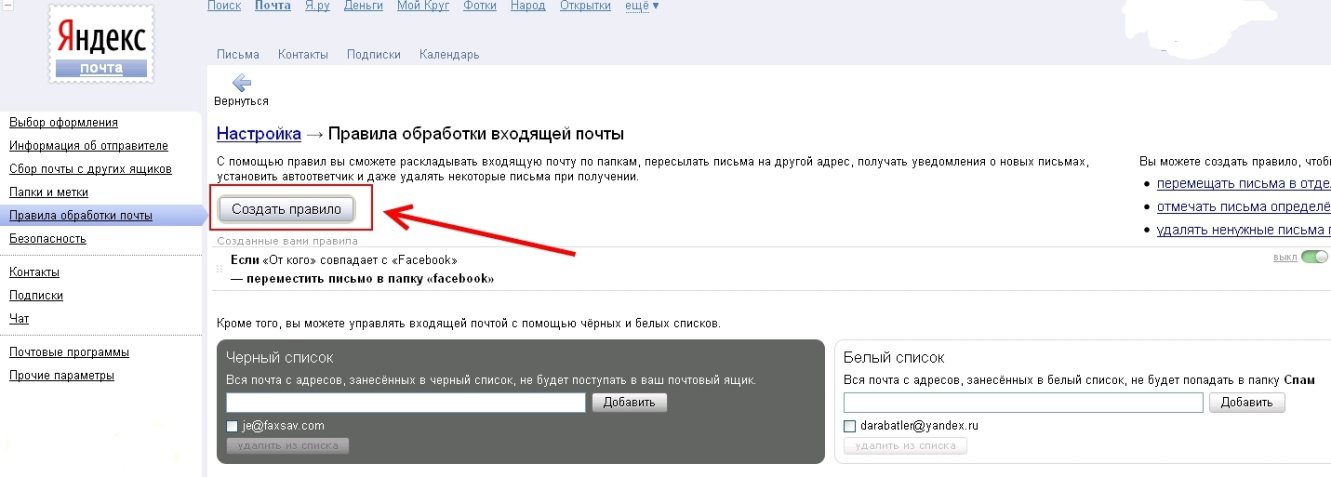
Task: Click 'удалить из списка' in black list
Action: (288, 445)
